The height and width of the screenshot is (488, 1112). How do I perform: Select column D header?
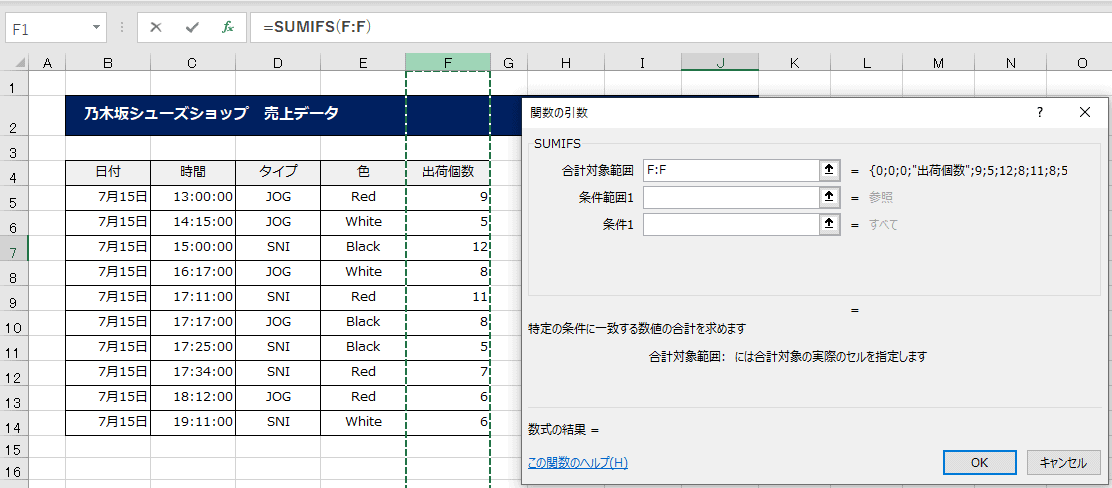click(277, 62)
